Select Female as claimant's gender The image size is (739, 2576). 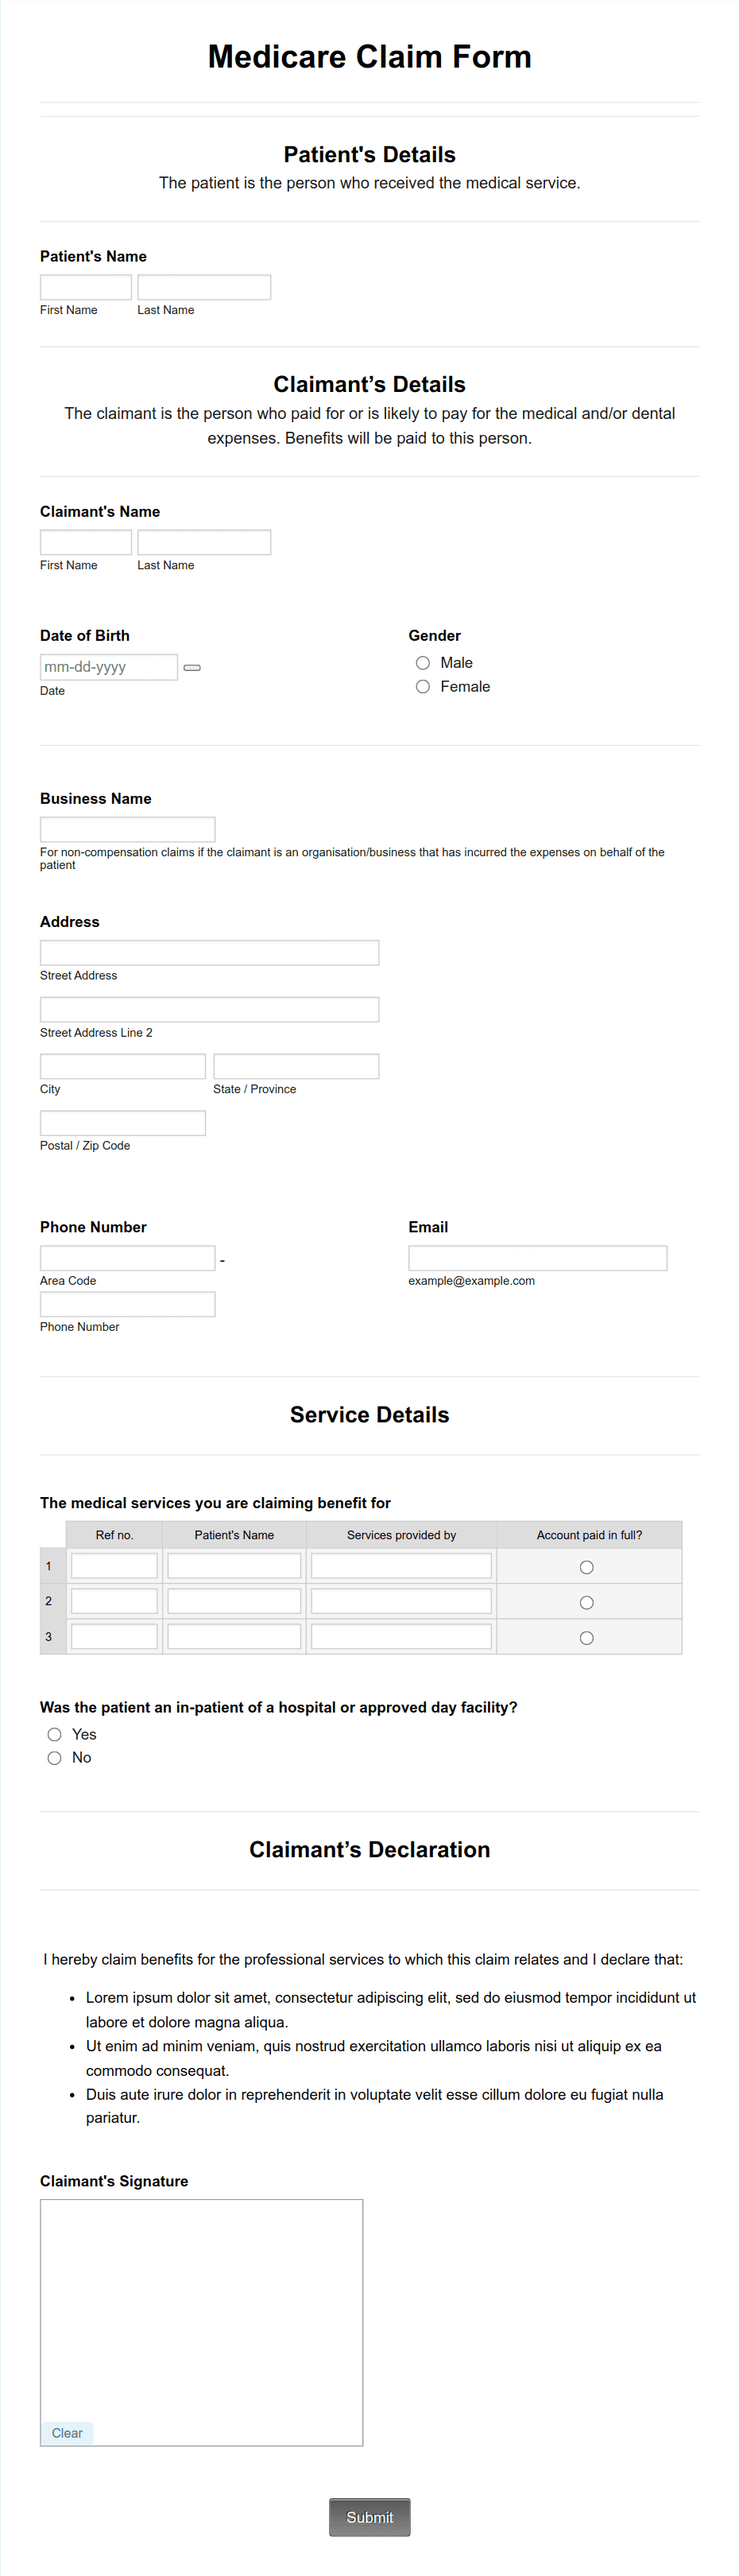point(422,686)
